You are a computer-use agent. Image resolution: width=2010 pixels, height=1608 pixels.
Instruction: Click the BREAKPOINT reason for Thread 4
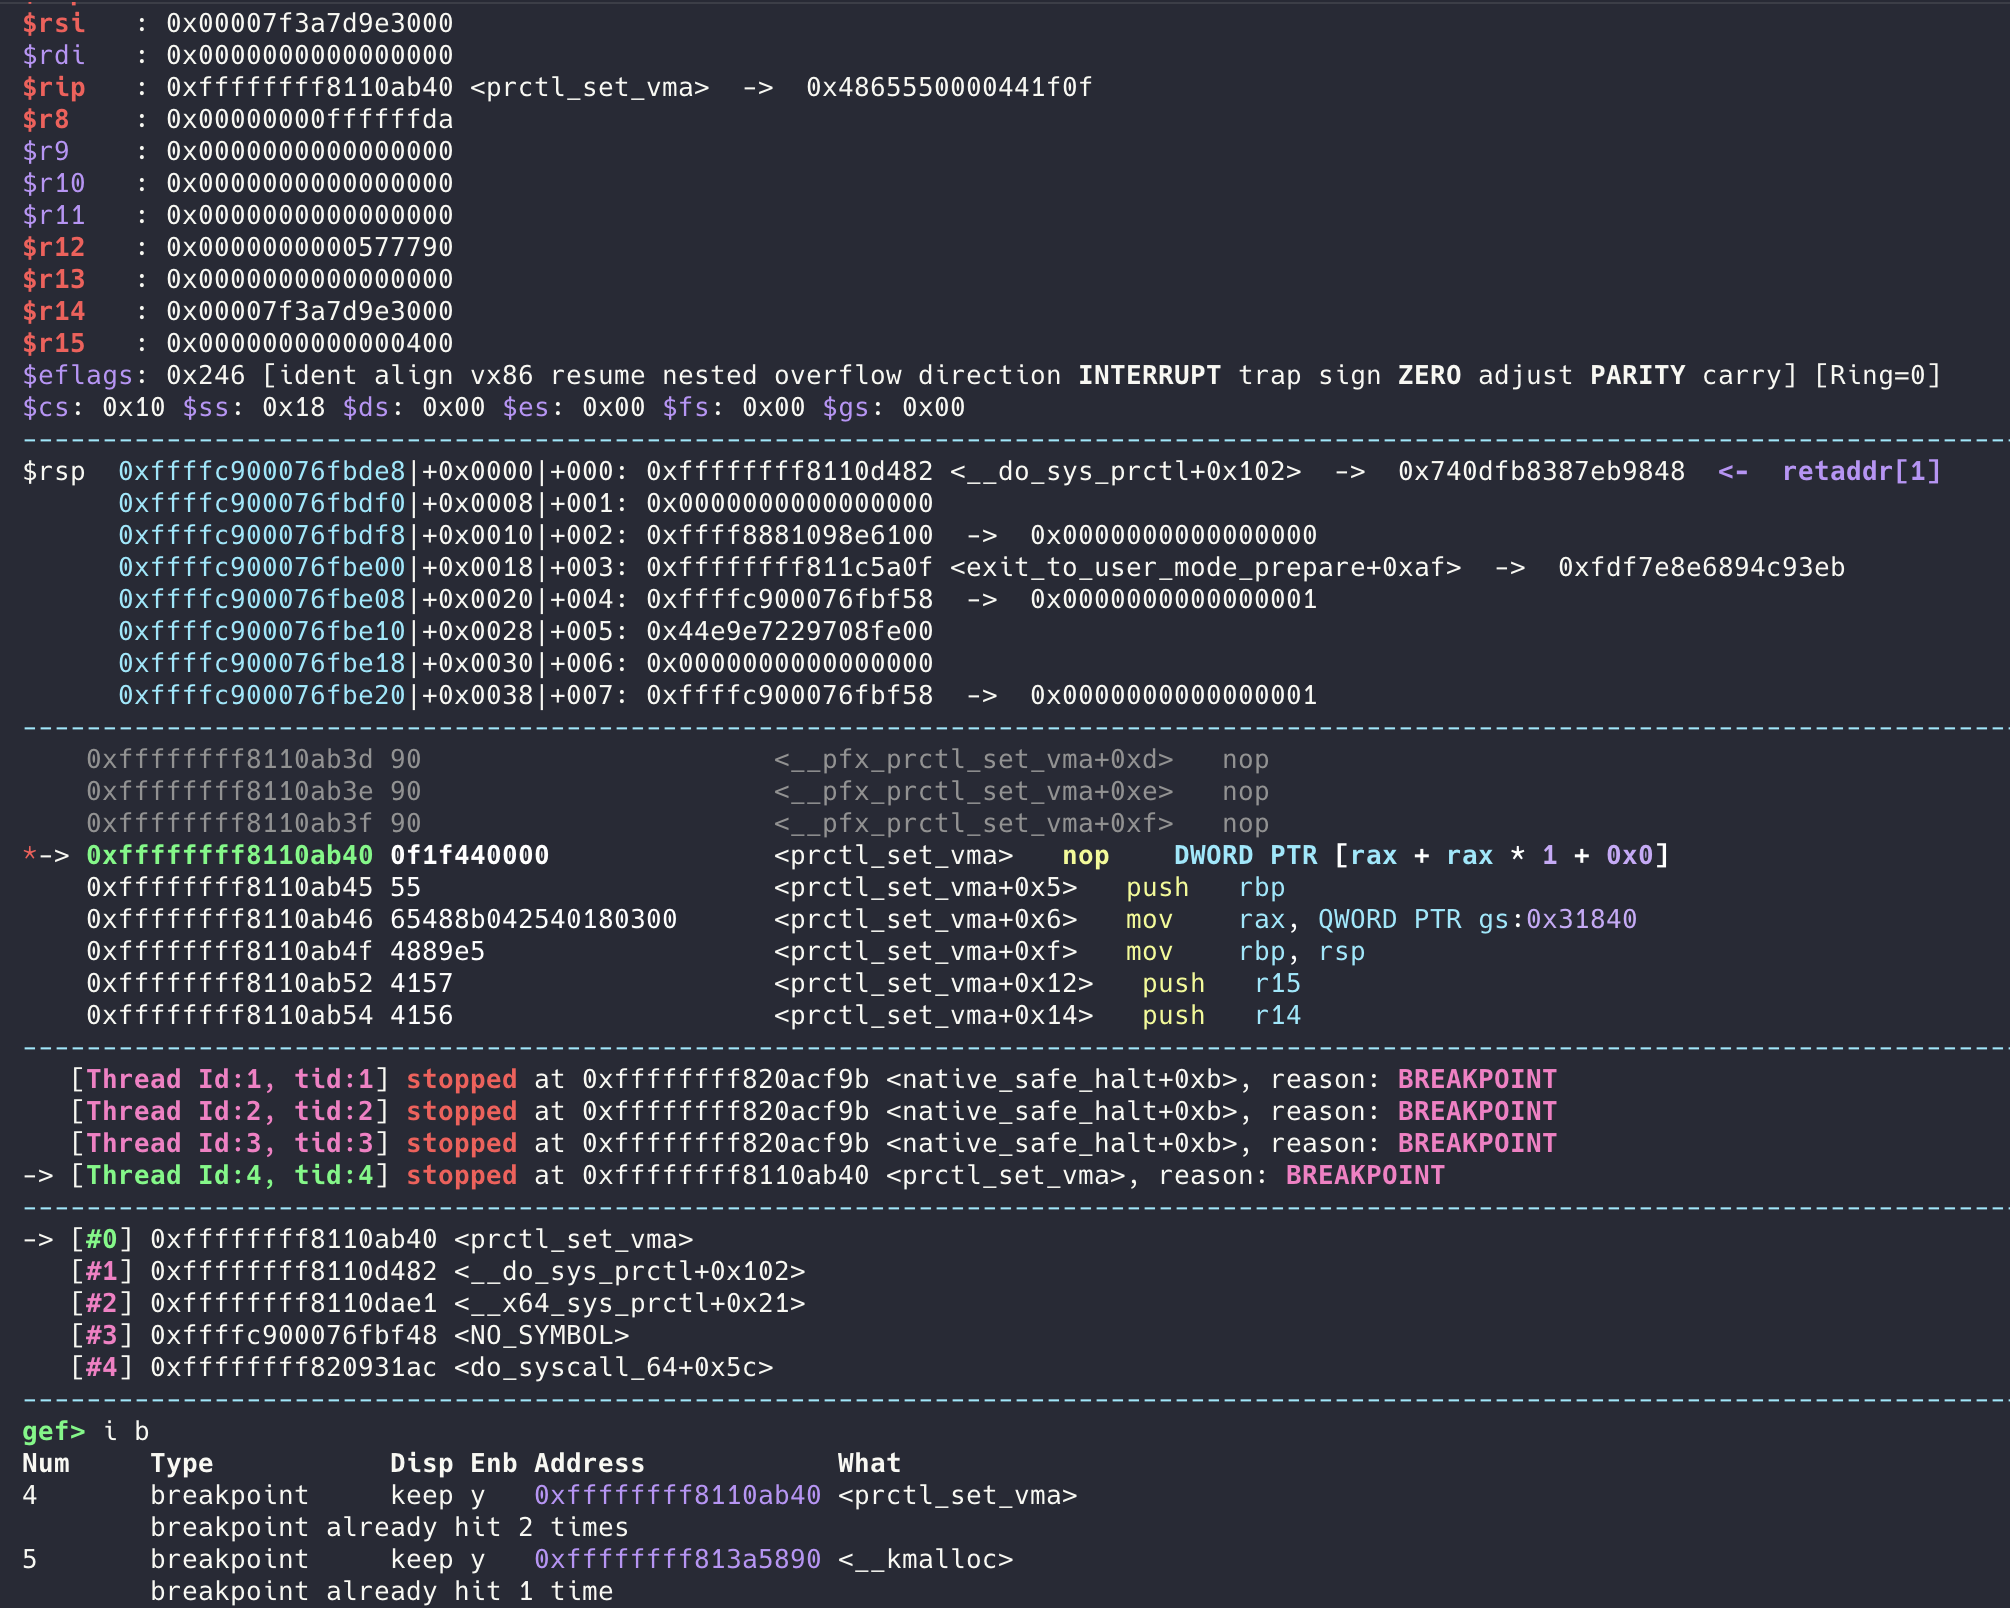pos(1364,1175)
